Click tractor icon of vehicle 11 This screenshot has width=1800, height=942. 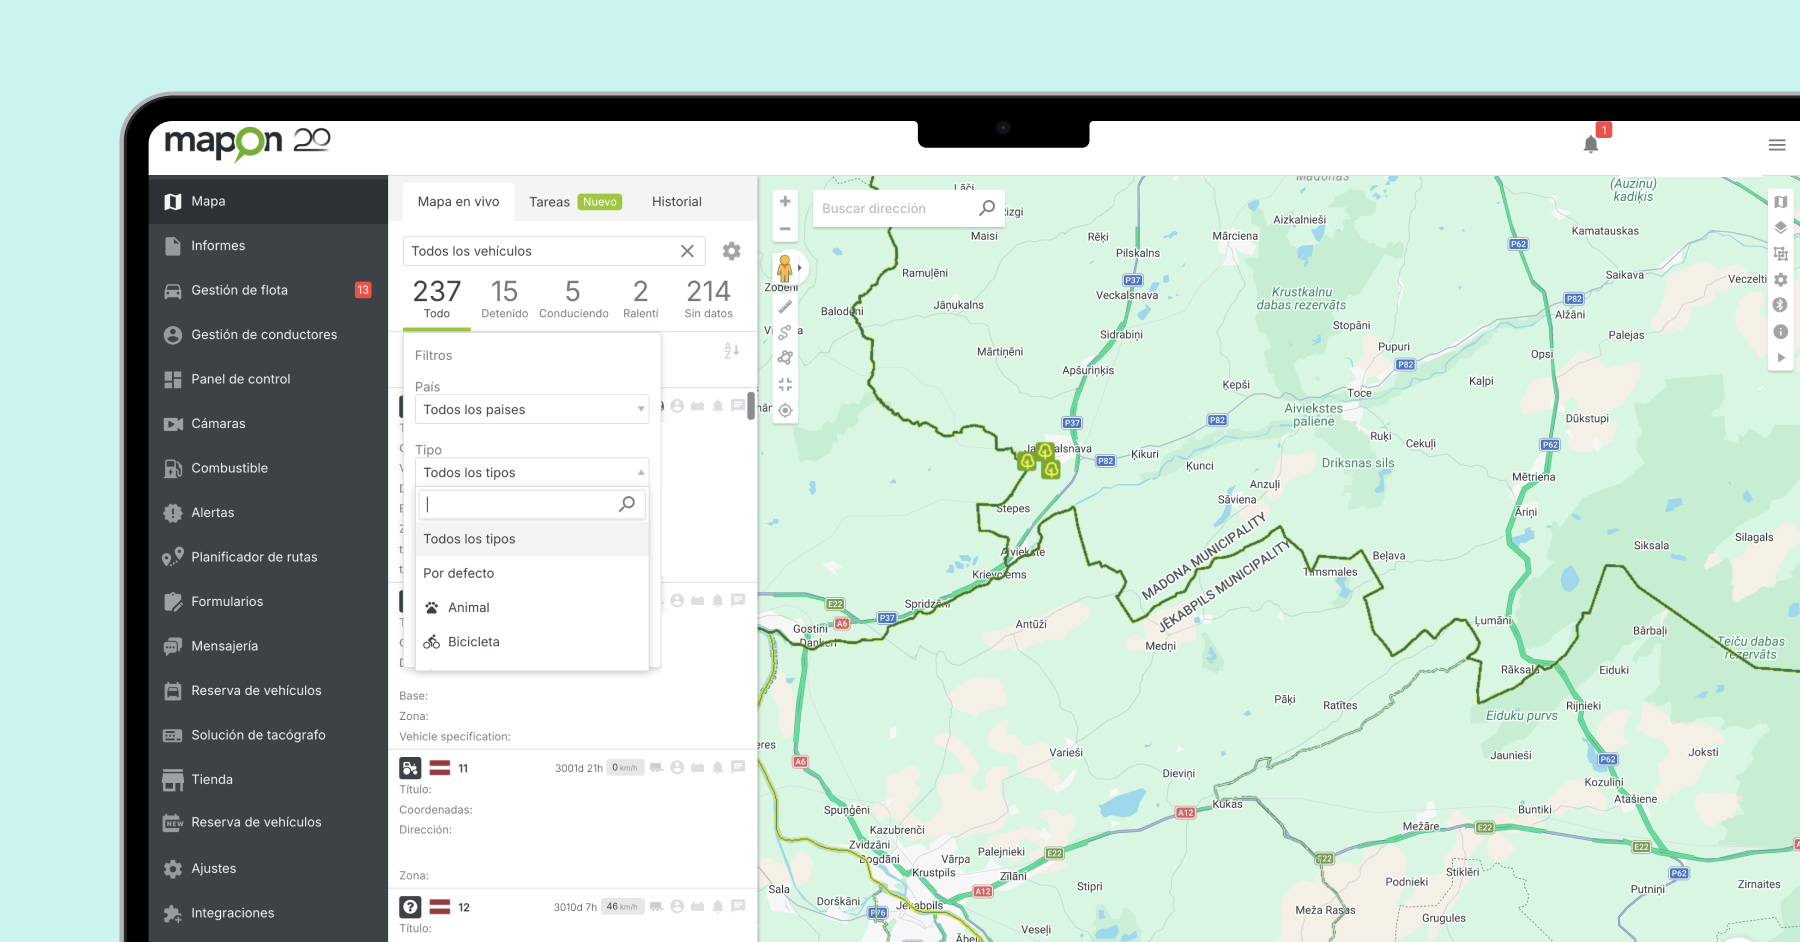410,768
